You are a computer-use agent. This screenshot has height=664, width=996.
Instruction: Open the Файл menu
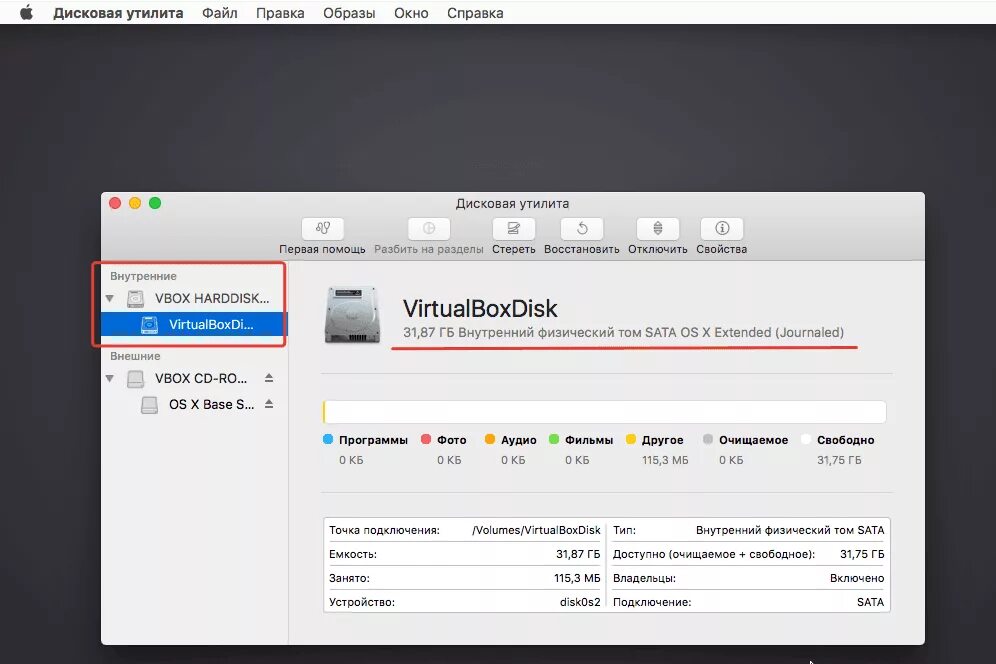[220, 13]
